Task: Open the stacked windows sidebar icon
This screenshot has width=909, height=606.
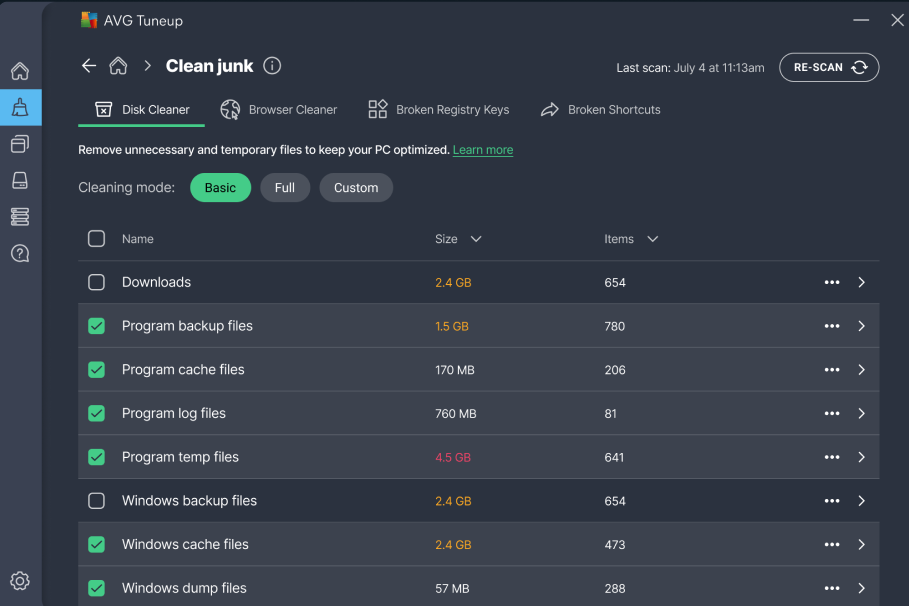Action: point(20,144)
